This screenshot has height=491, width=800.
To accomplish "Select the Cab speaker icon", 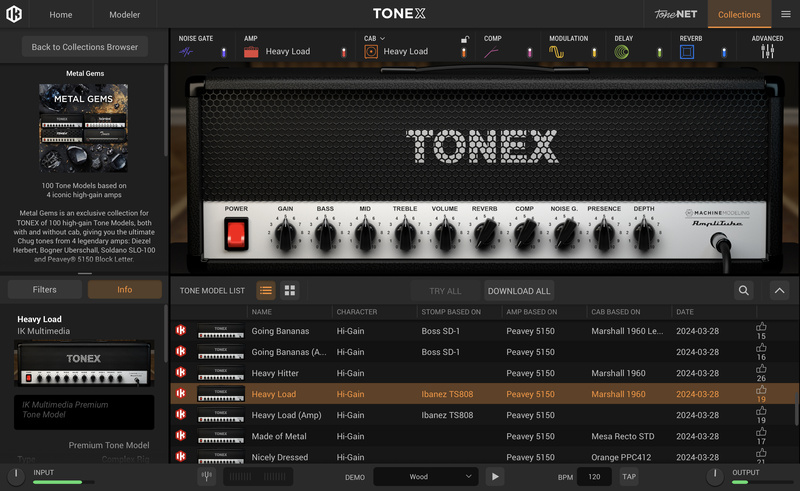I will pyautogui.click(x=371, y=52).
